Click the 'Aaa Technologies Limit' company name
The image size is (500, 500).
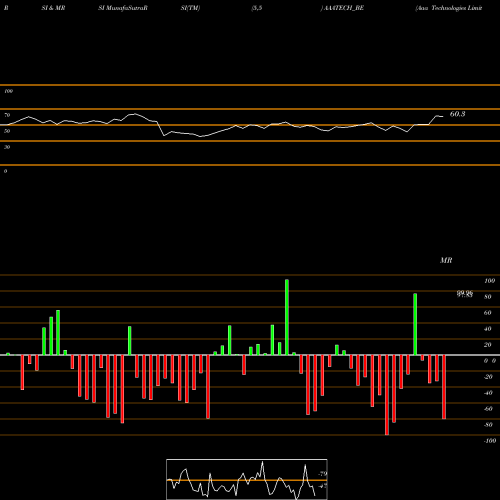[449, 8]
